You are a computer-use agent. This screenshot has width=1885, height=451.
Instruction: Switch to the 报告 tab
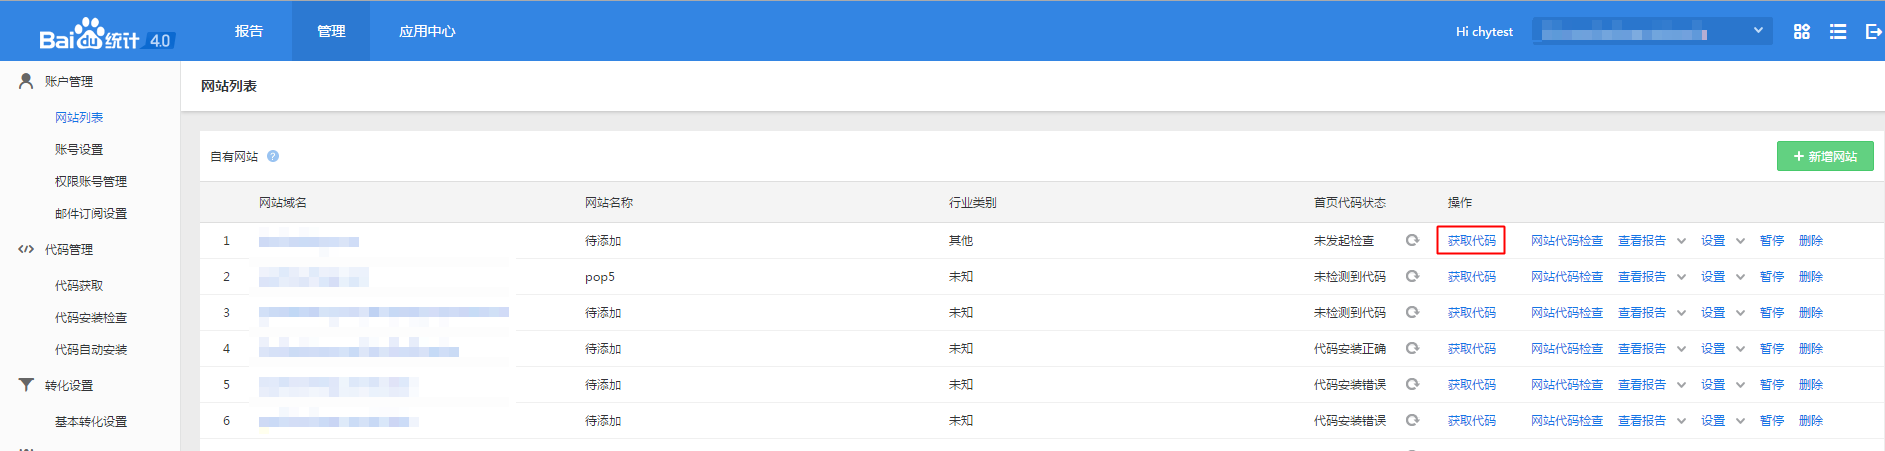[x=249, y=31]
